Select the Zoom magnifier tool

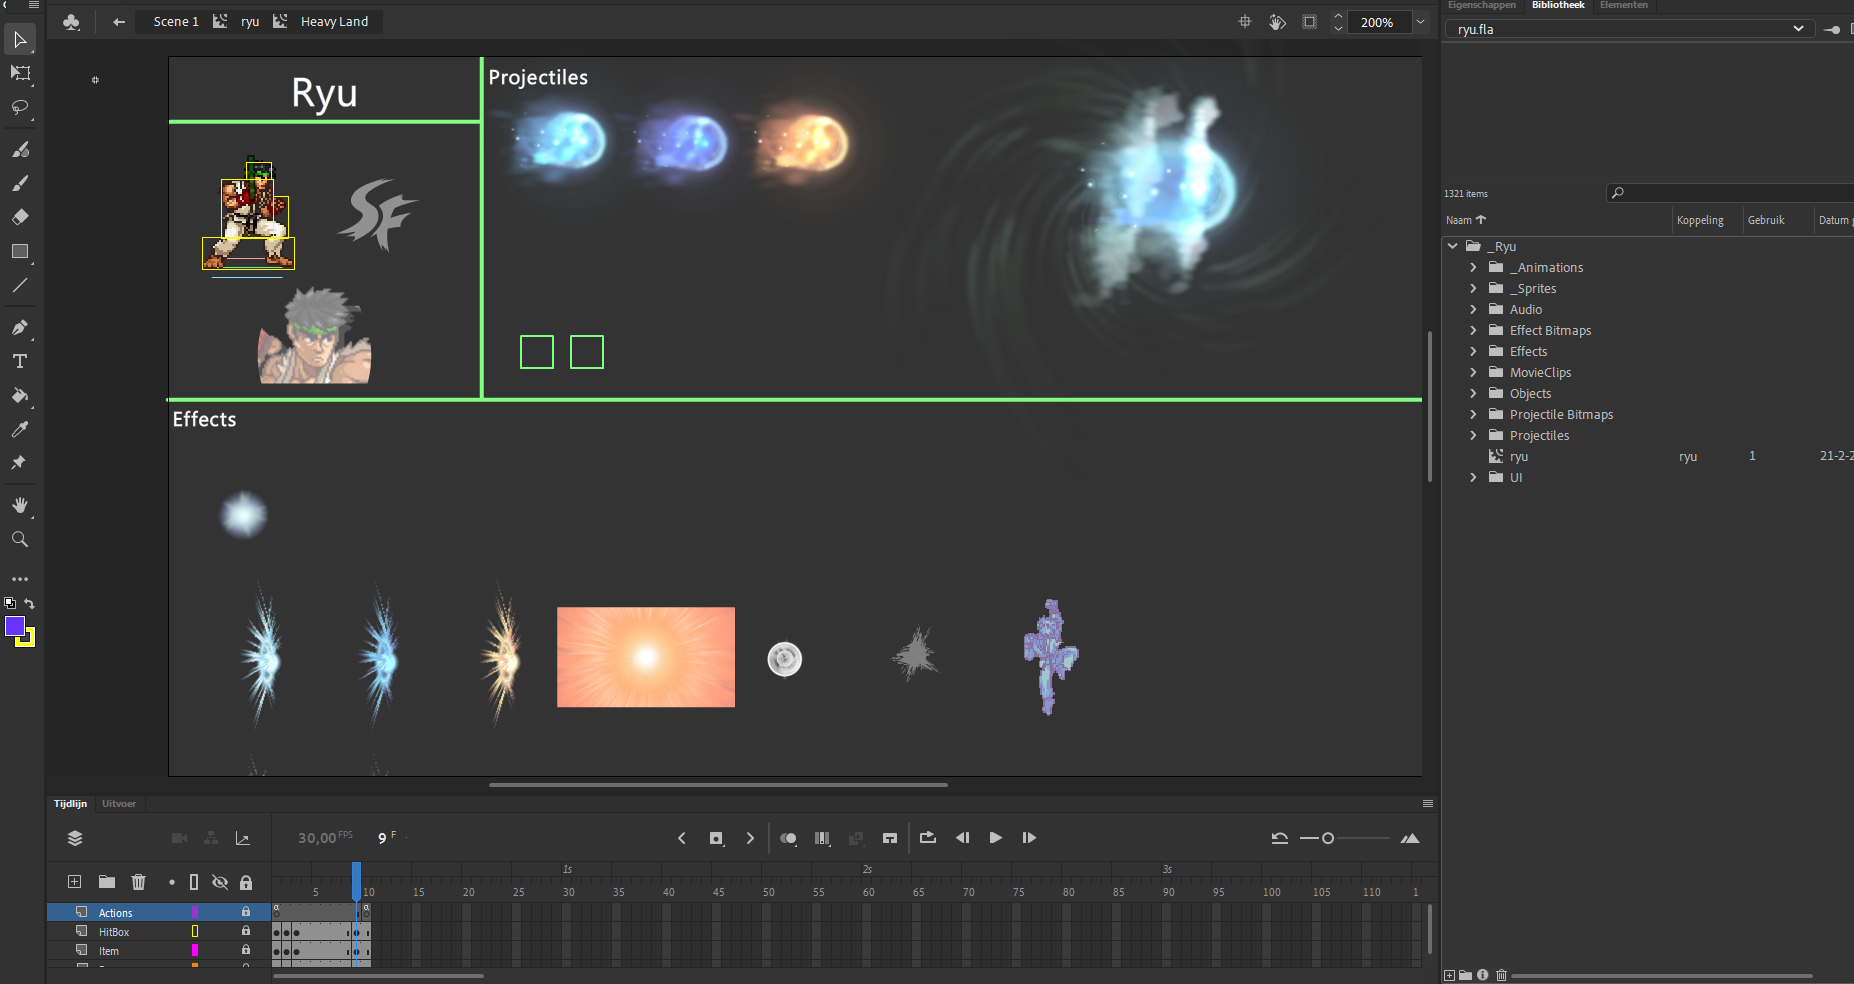point(20,539)
